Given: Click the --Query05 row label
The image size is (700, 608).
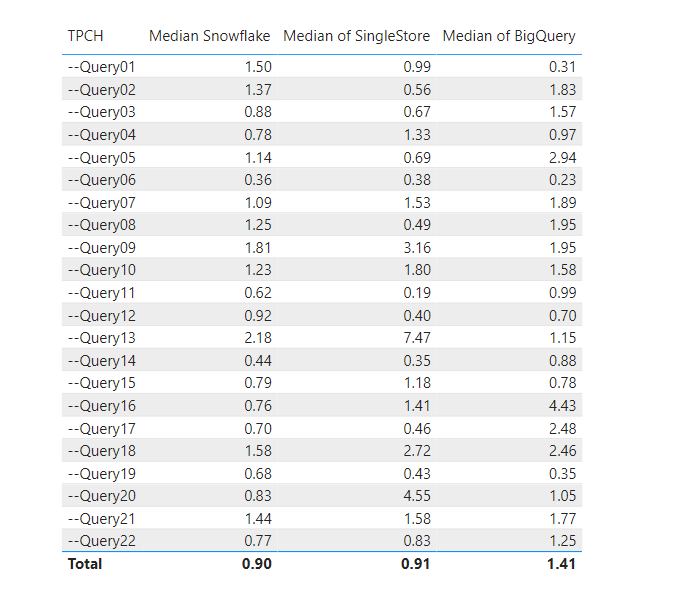Looking at the screenshot, I should 101,158.
